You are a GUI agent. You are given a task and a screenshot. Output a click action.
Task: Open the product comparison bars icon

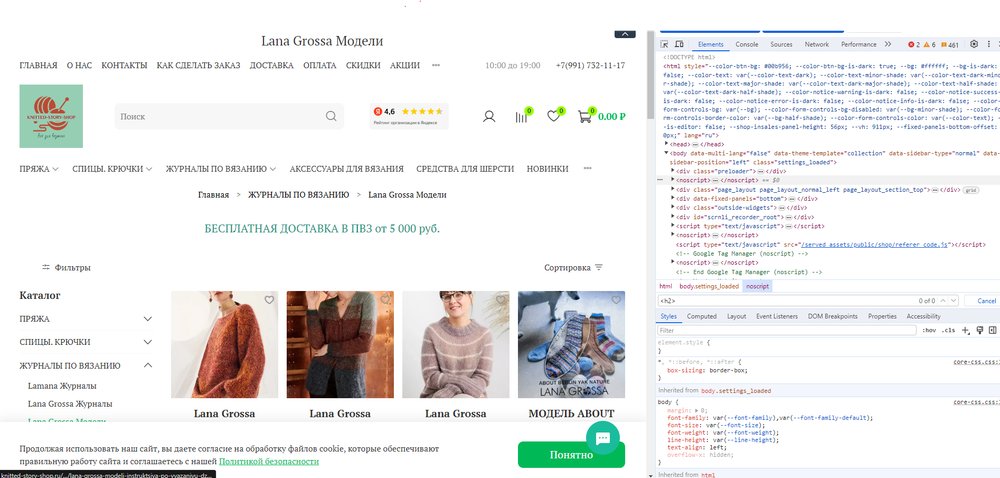(522, 117)
